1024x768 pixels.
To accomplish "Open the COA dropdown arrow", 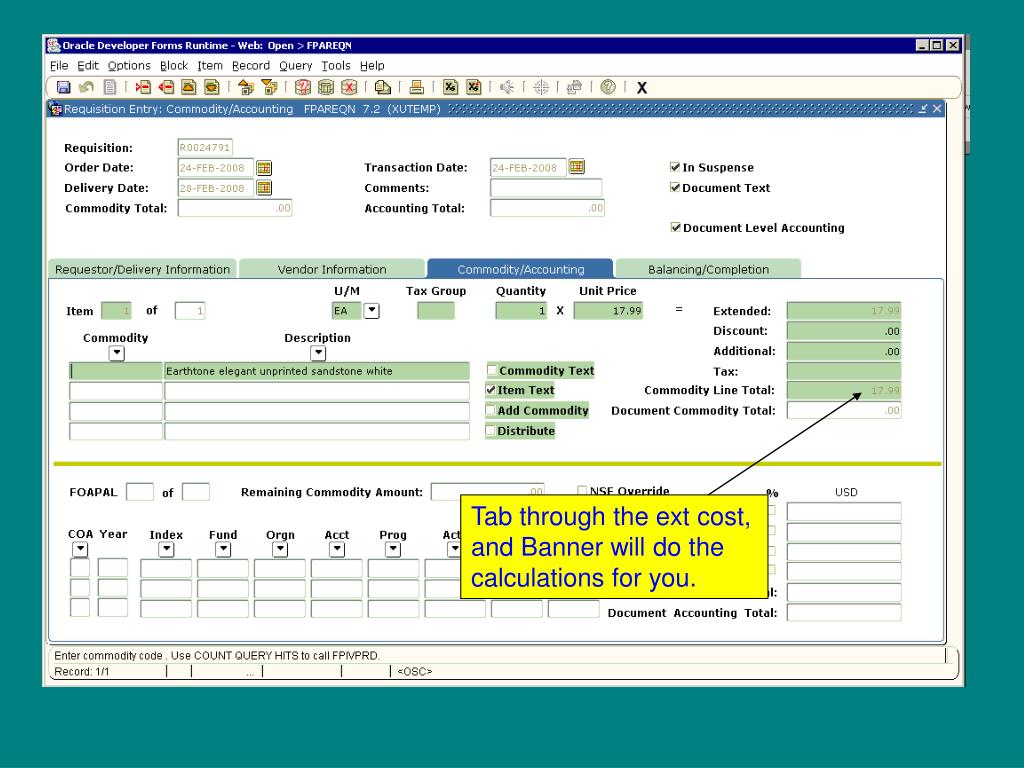I will click(x=80, y=549).
